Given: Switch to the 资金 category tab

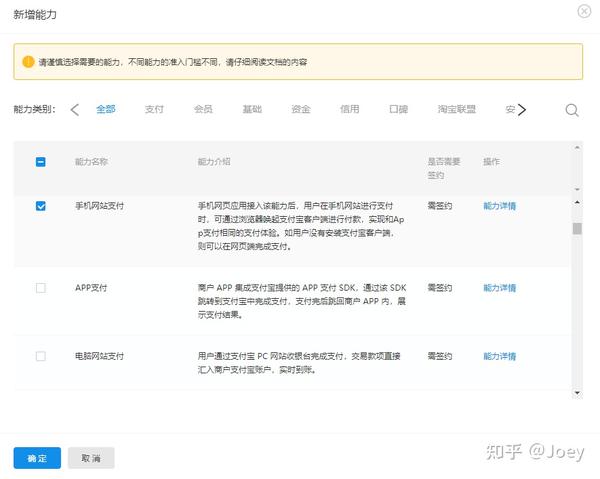Looking at the screenshot, I should tap(301, 109).
